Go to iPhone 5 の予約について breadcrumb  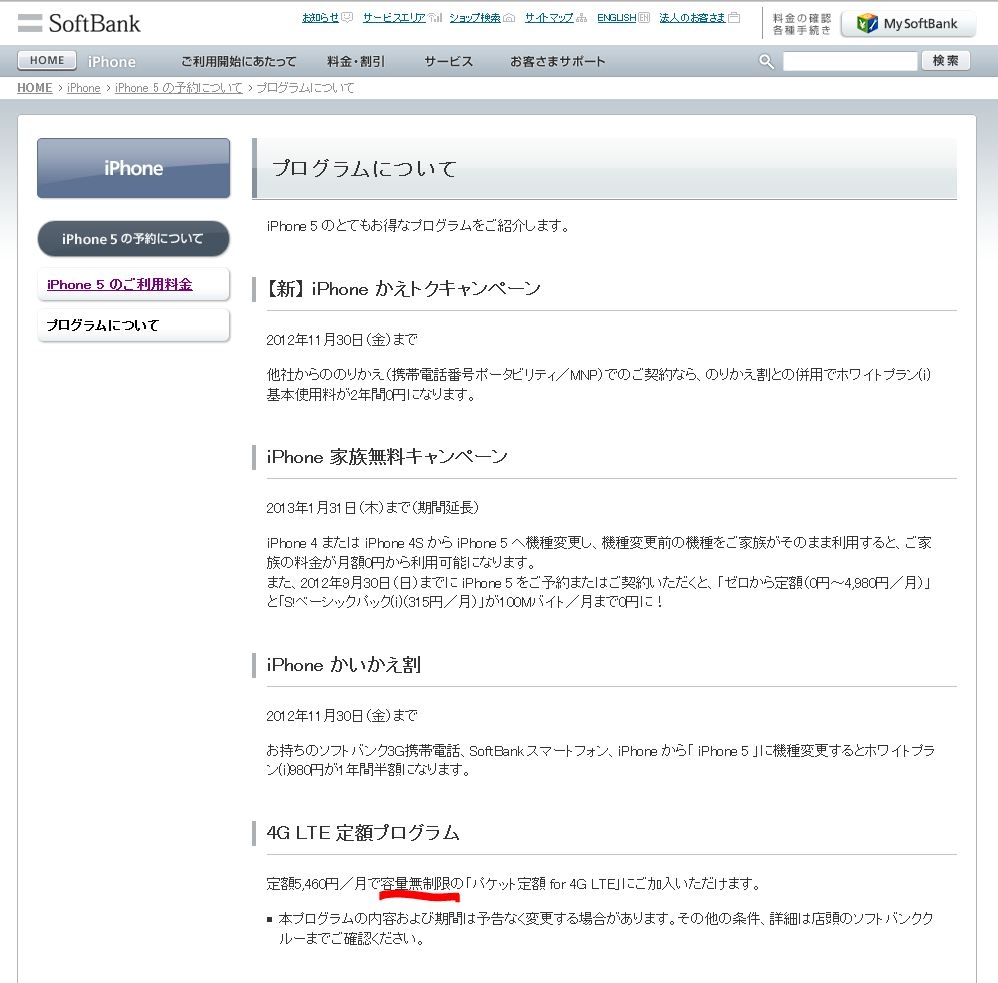click(179, 88)
